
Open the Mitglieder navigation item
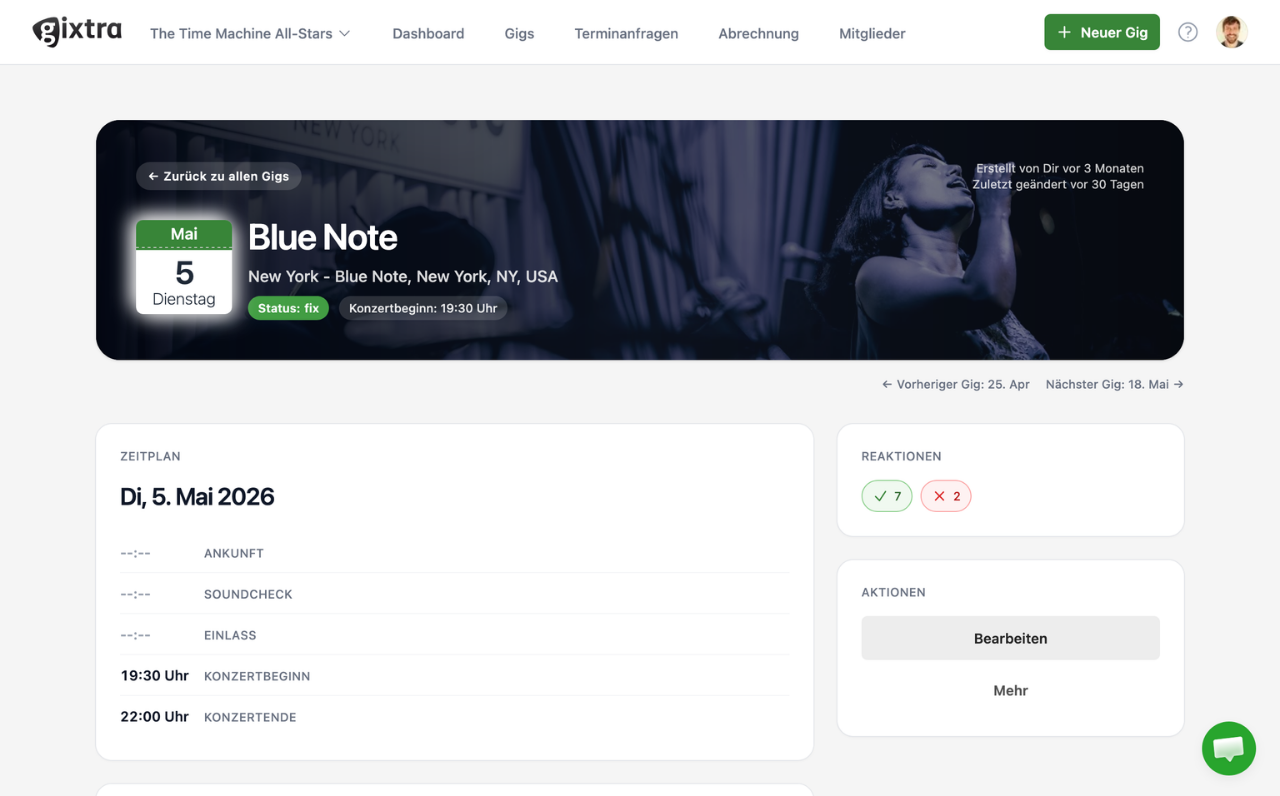(x=872, y=33)
